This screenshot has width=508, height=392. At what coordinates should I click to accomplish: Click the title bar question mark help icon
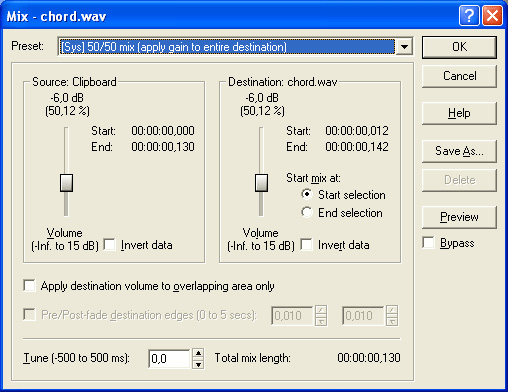pos(469,15)
